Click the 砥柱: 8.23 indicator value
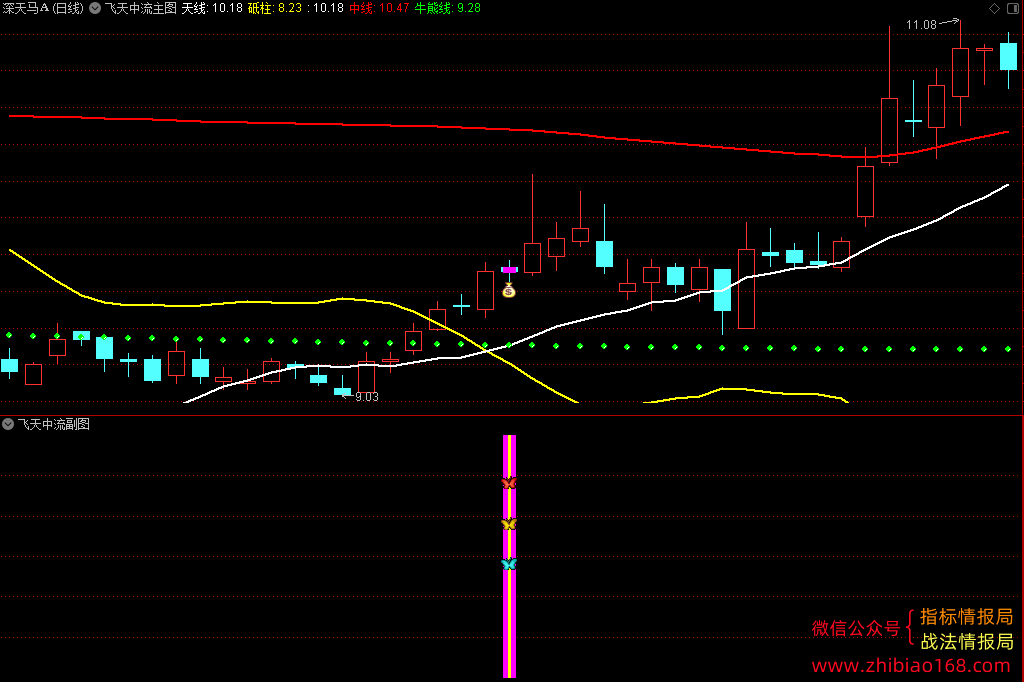The image size is (1024, 682). click(274, 8)
